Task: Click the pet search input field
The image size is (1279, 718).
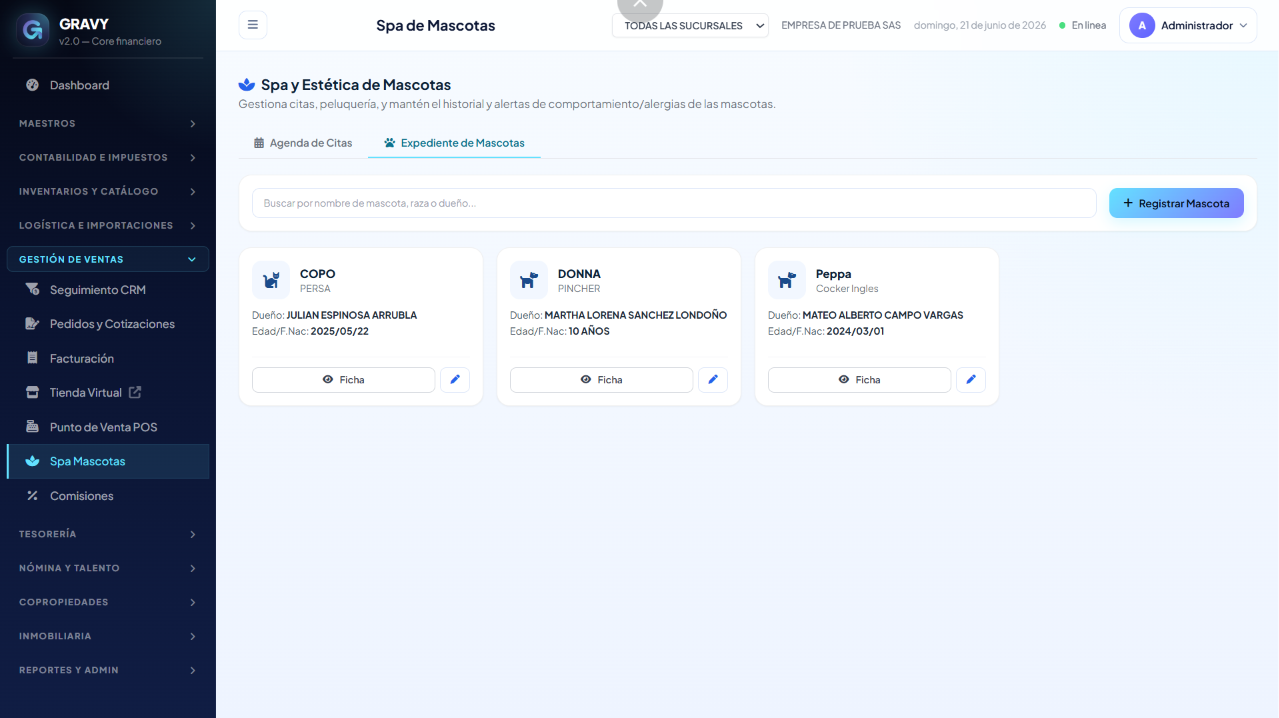Action: pos(674,203)
